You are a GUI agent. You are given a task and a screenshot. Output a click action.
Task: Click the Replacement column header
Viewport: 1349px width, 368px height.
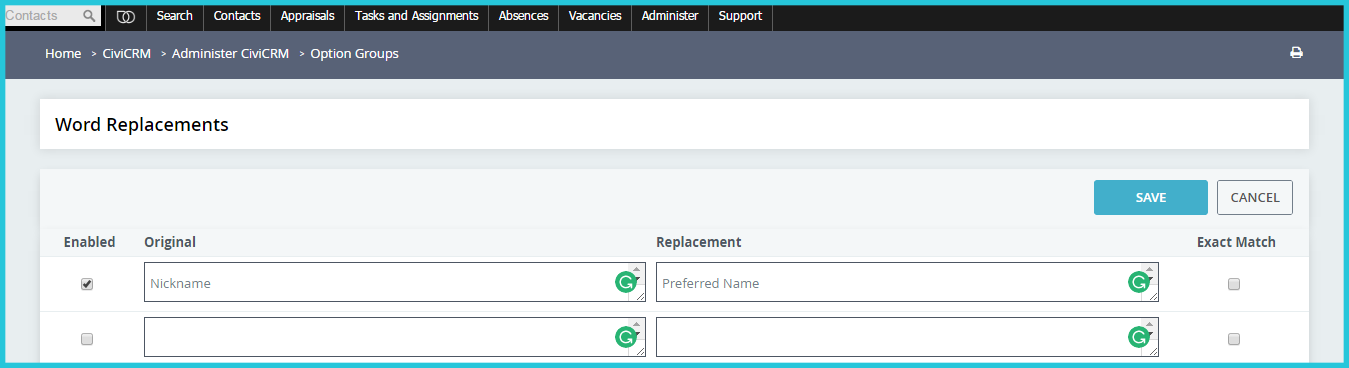pos(698,242)
